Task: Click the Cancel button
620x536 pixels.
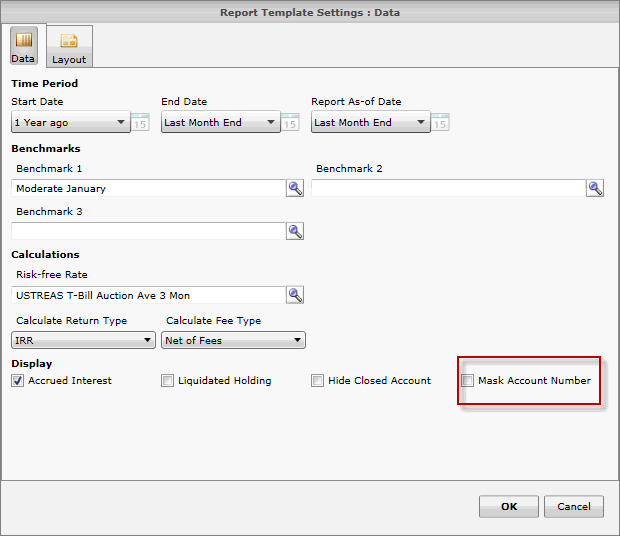Action: pos(574,506)
